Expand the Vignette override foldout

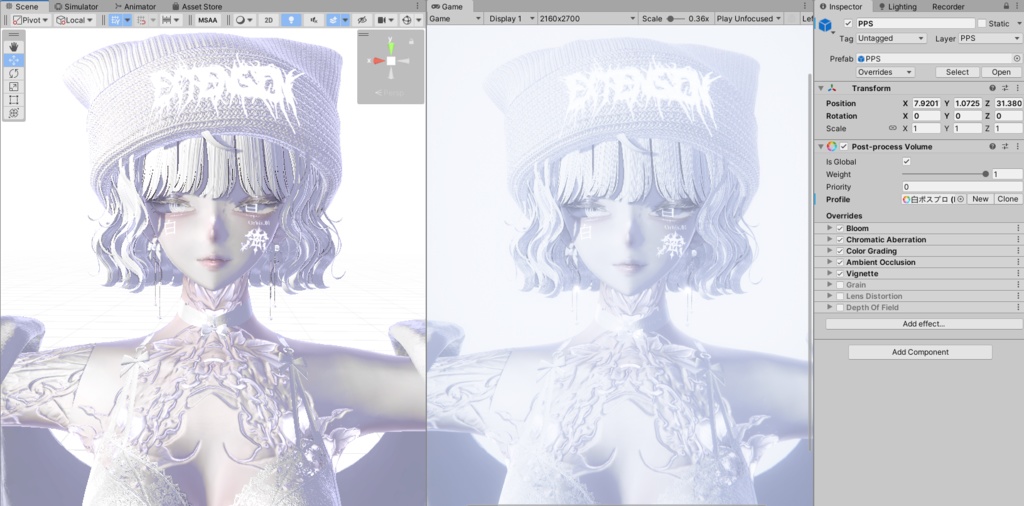pos(830,274)
